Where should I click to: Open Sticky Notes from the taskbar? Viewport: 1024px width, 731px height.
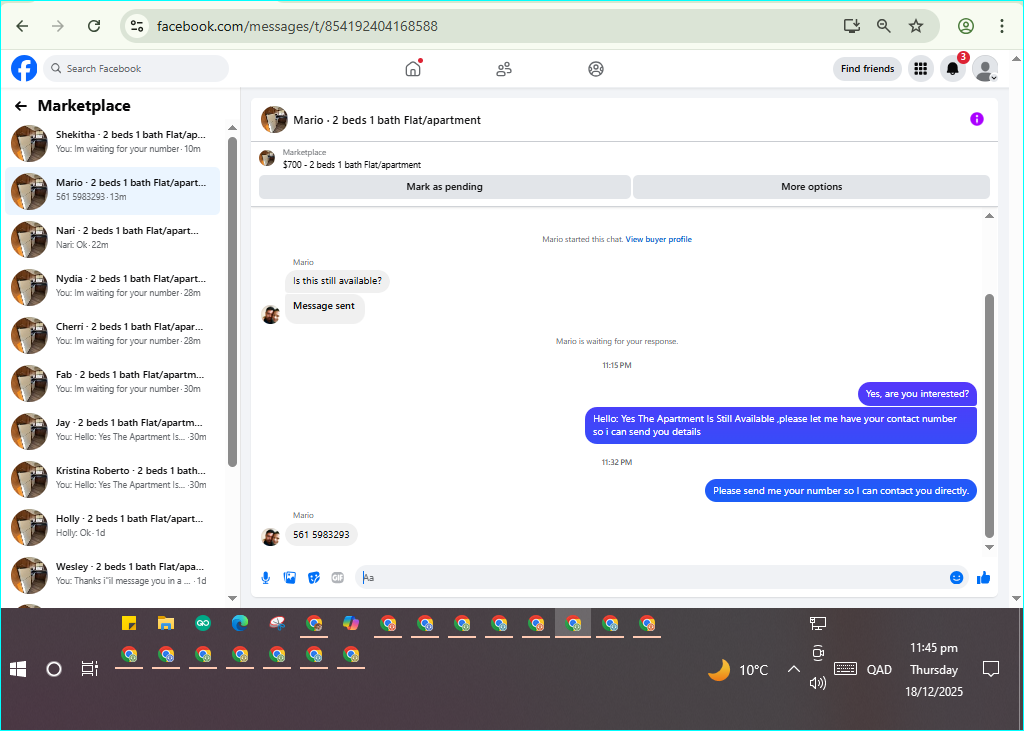pyautogui.click(x=129, y=623)
